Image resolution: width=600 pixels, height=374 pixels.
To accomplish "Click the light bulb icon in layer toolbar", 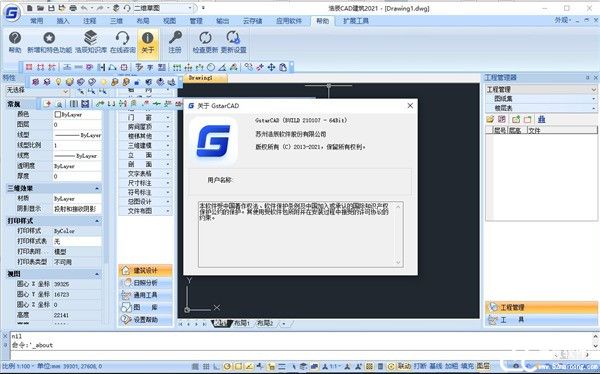I will (x=58, y=82).
